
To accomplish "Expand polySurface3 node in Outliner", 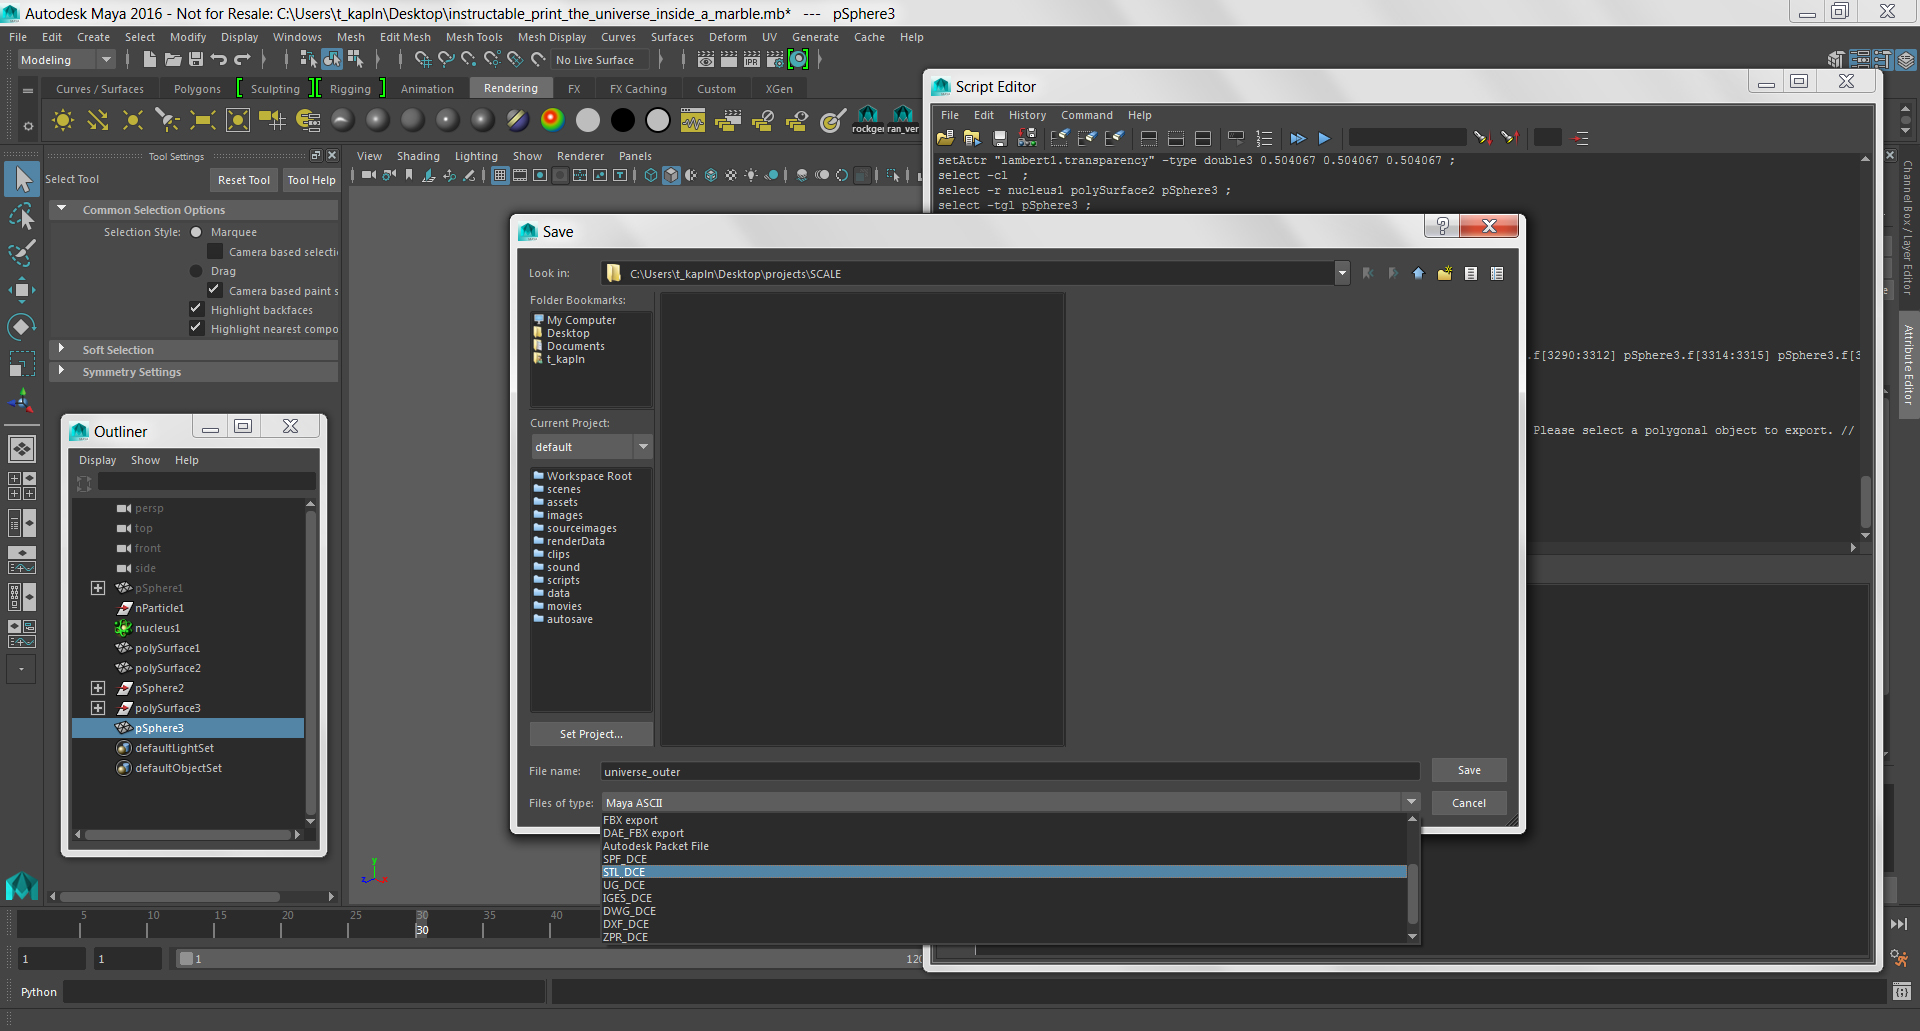I will [98, 708].
